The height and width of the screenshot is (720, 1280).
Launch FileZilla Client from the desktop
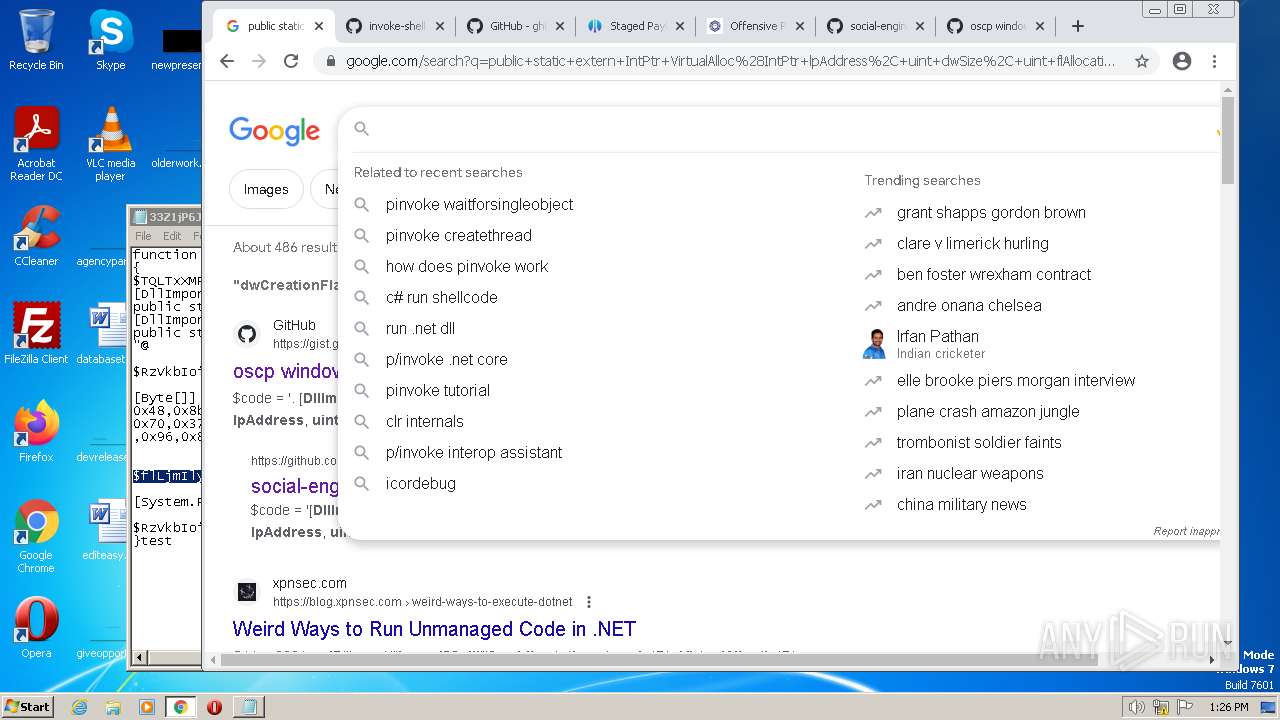[x=36, y=334]
